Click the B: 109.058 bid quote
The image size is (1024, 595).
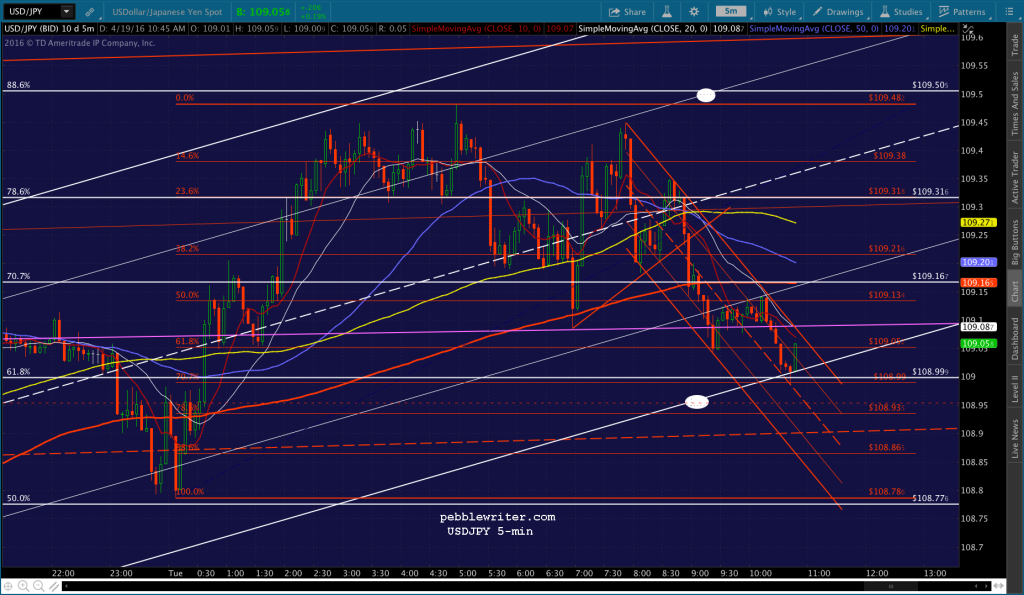(x=263, y=12)
